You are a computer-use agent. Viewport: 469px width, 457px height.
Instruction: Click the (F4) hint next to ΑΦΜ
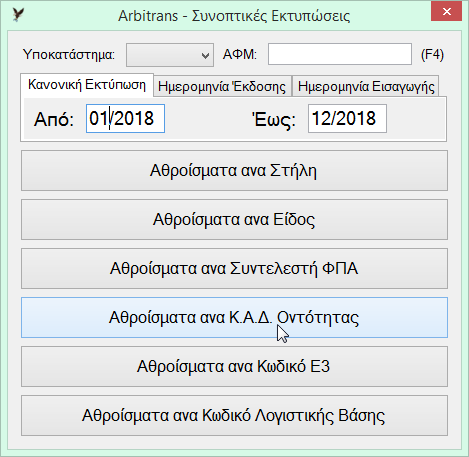point(432,54)
